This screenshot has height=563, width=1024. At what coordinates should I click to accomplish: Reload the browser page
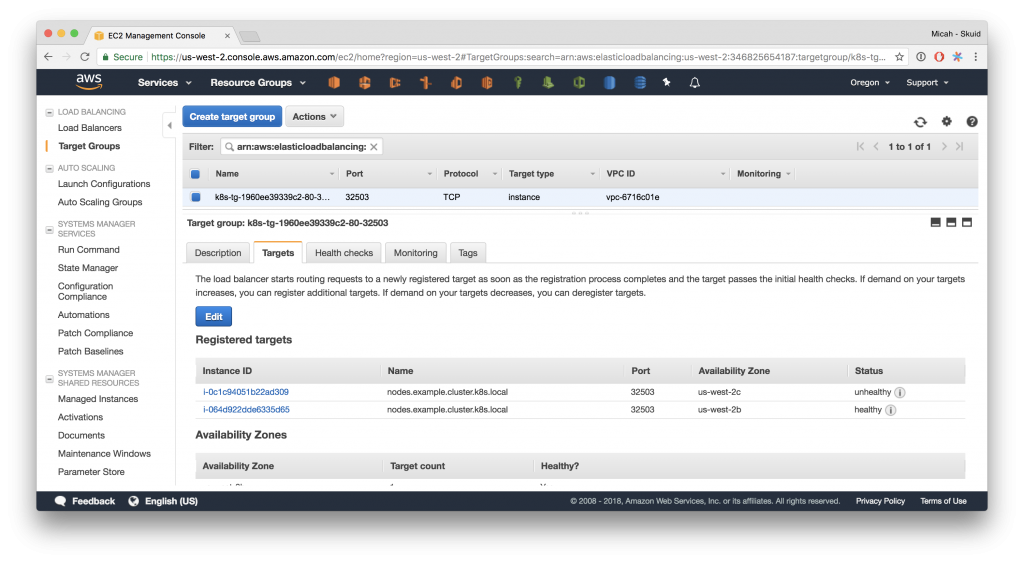click(85, 57)
